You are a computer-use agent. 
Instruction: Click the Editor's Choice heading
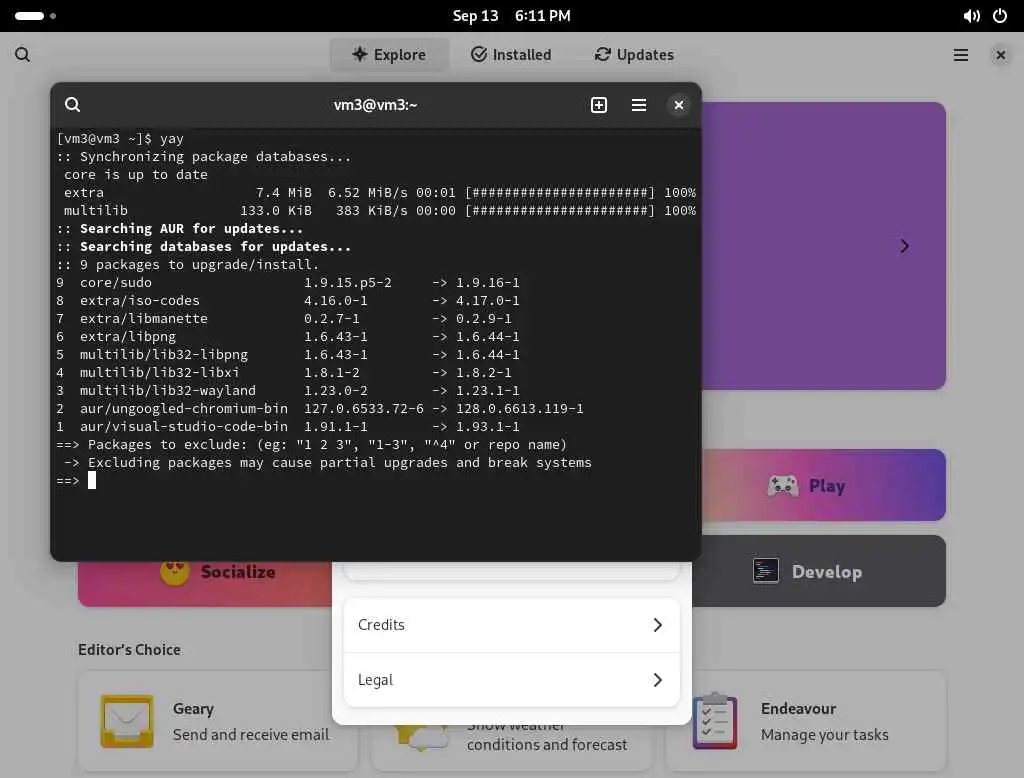129,649
